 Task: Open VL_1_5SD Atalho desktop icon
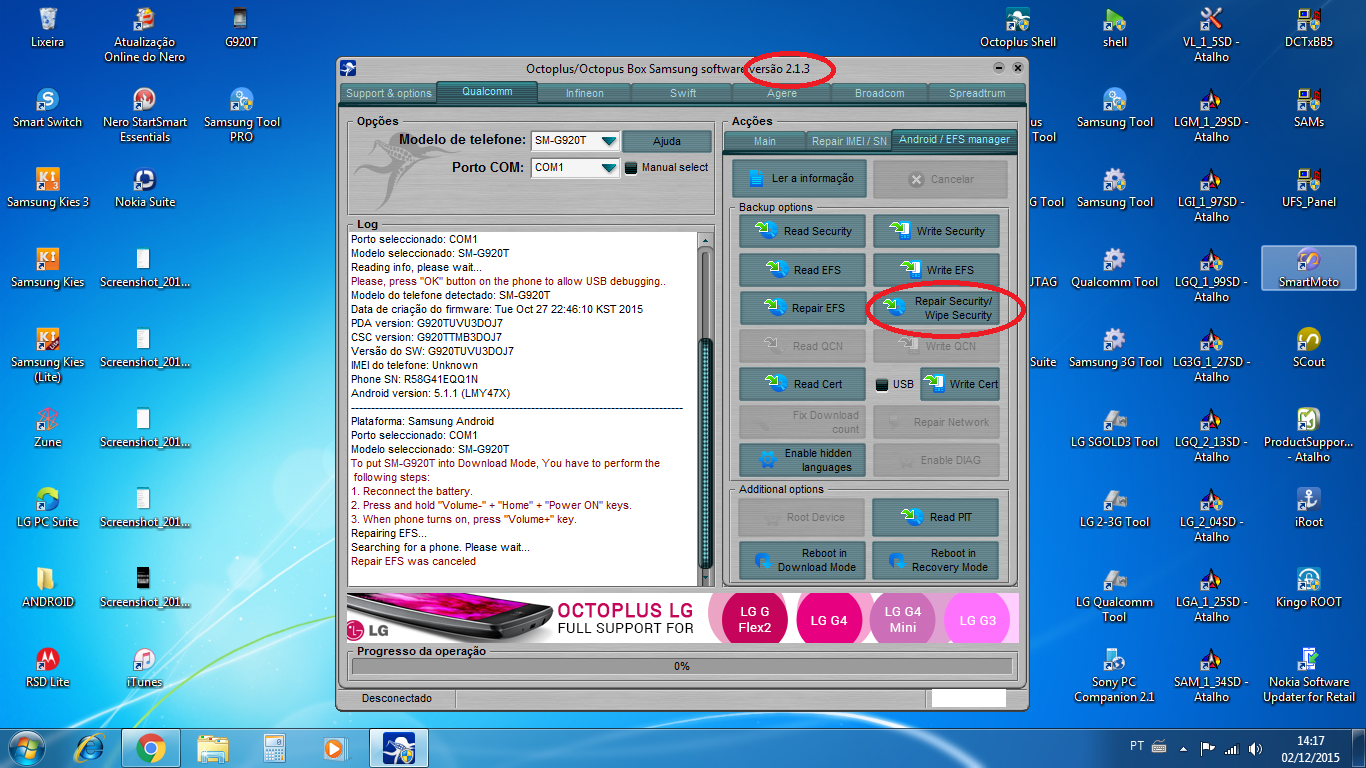[1211, 35]
